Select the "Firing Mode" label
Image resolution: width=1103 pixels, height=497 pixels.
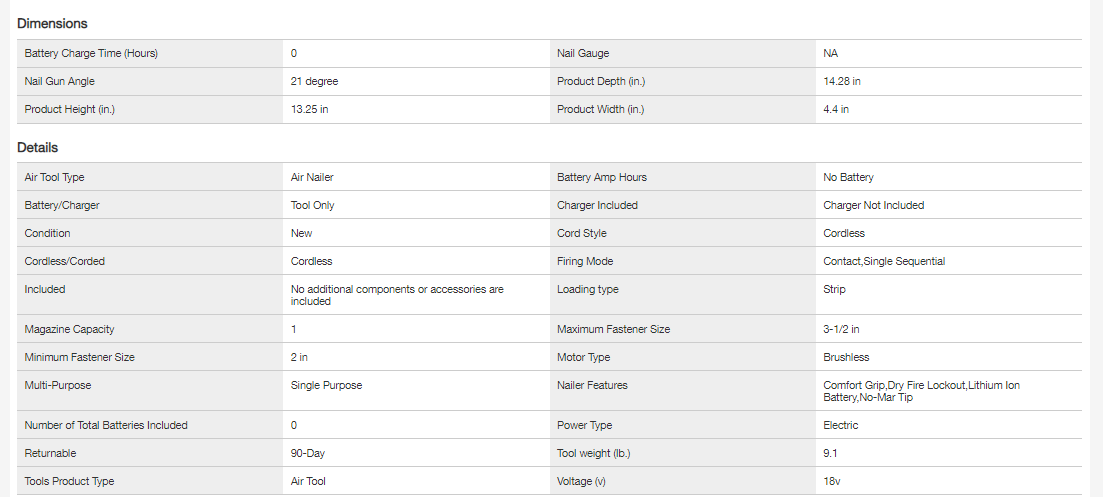[x=585, y=261]
